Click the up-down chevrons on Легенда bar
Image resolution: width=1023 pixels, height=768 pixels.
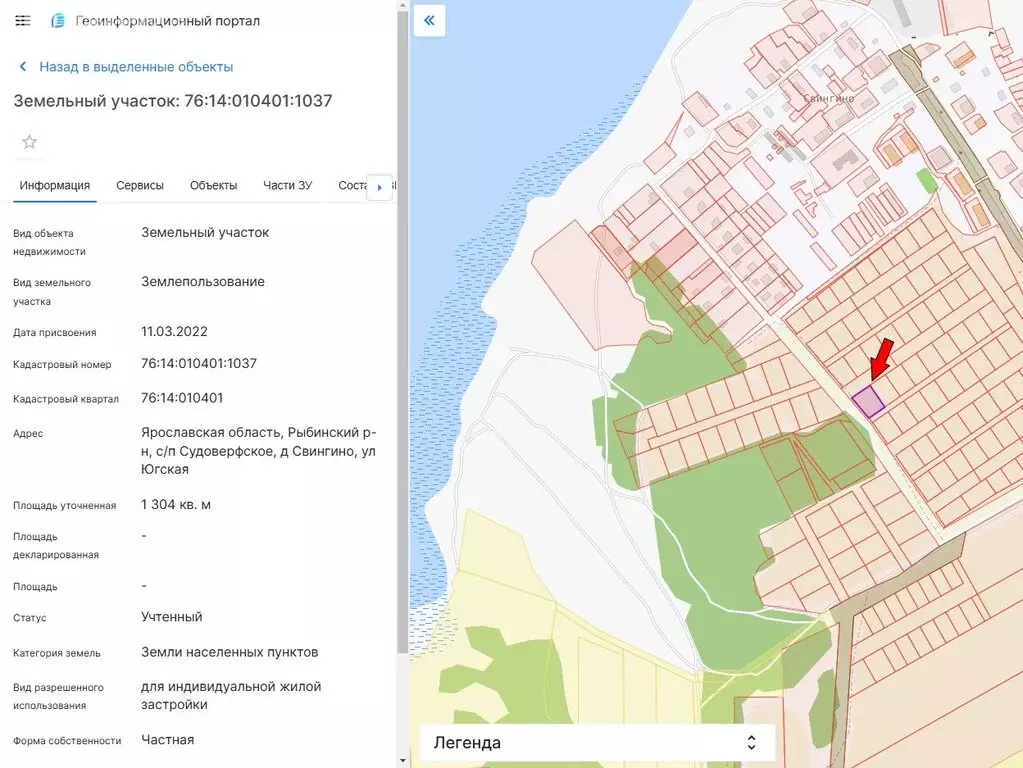pos(752,742)
